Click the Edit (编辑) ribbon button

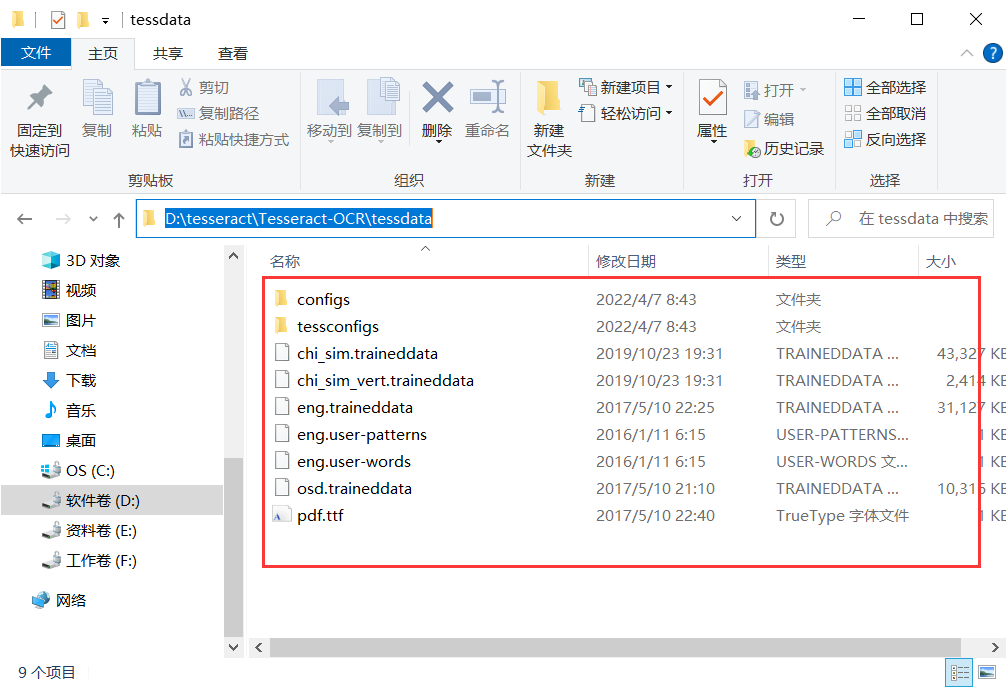click(769, 119)
